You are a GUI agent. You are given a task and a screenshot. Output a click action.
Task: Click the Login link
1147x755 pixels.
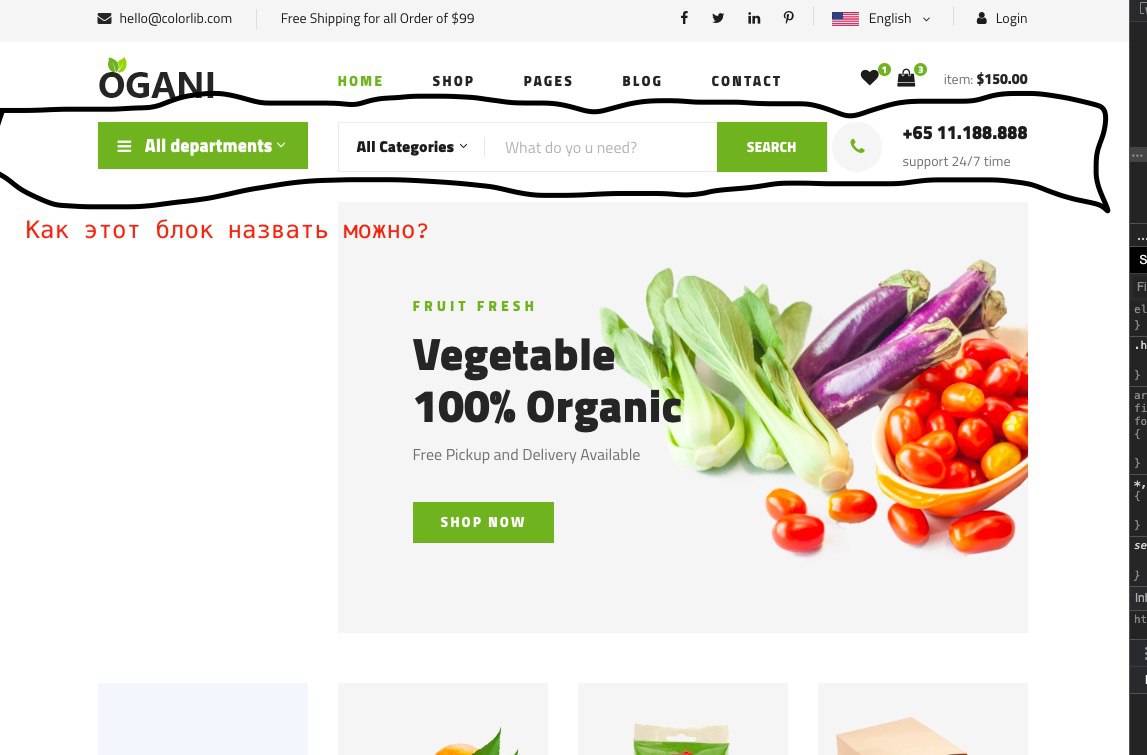tap(1002, 18)
